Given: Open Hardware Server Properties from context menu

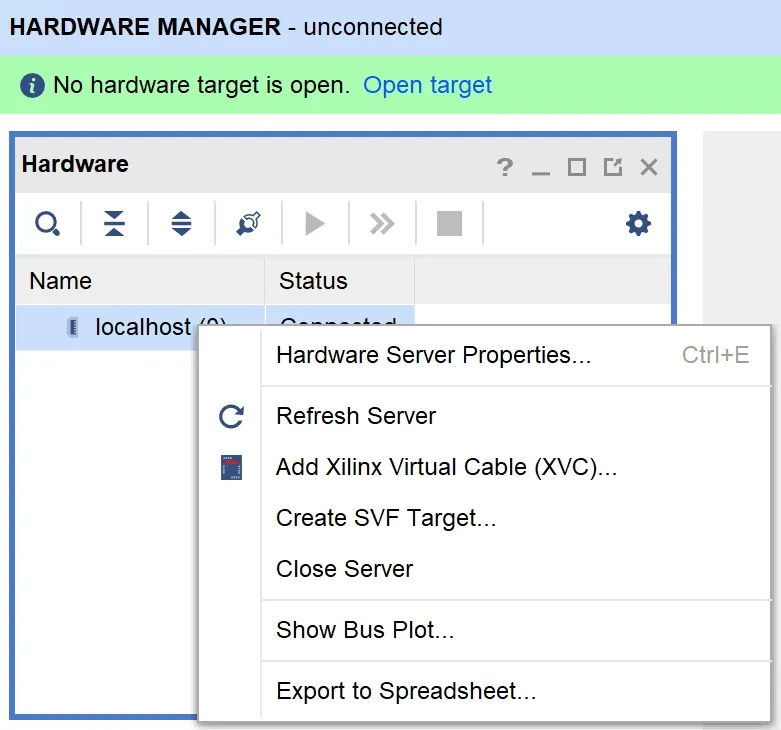Looking at the screenshot, I should click(x=433, y=356).
